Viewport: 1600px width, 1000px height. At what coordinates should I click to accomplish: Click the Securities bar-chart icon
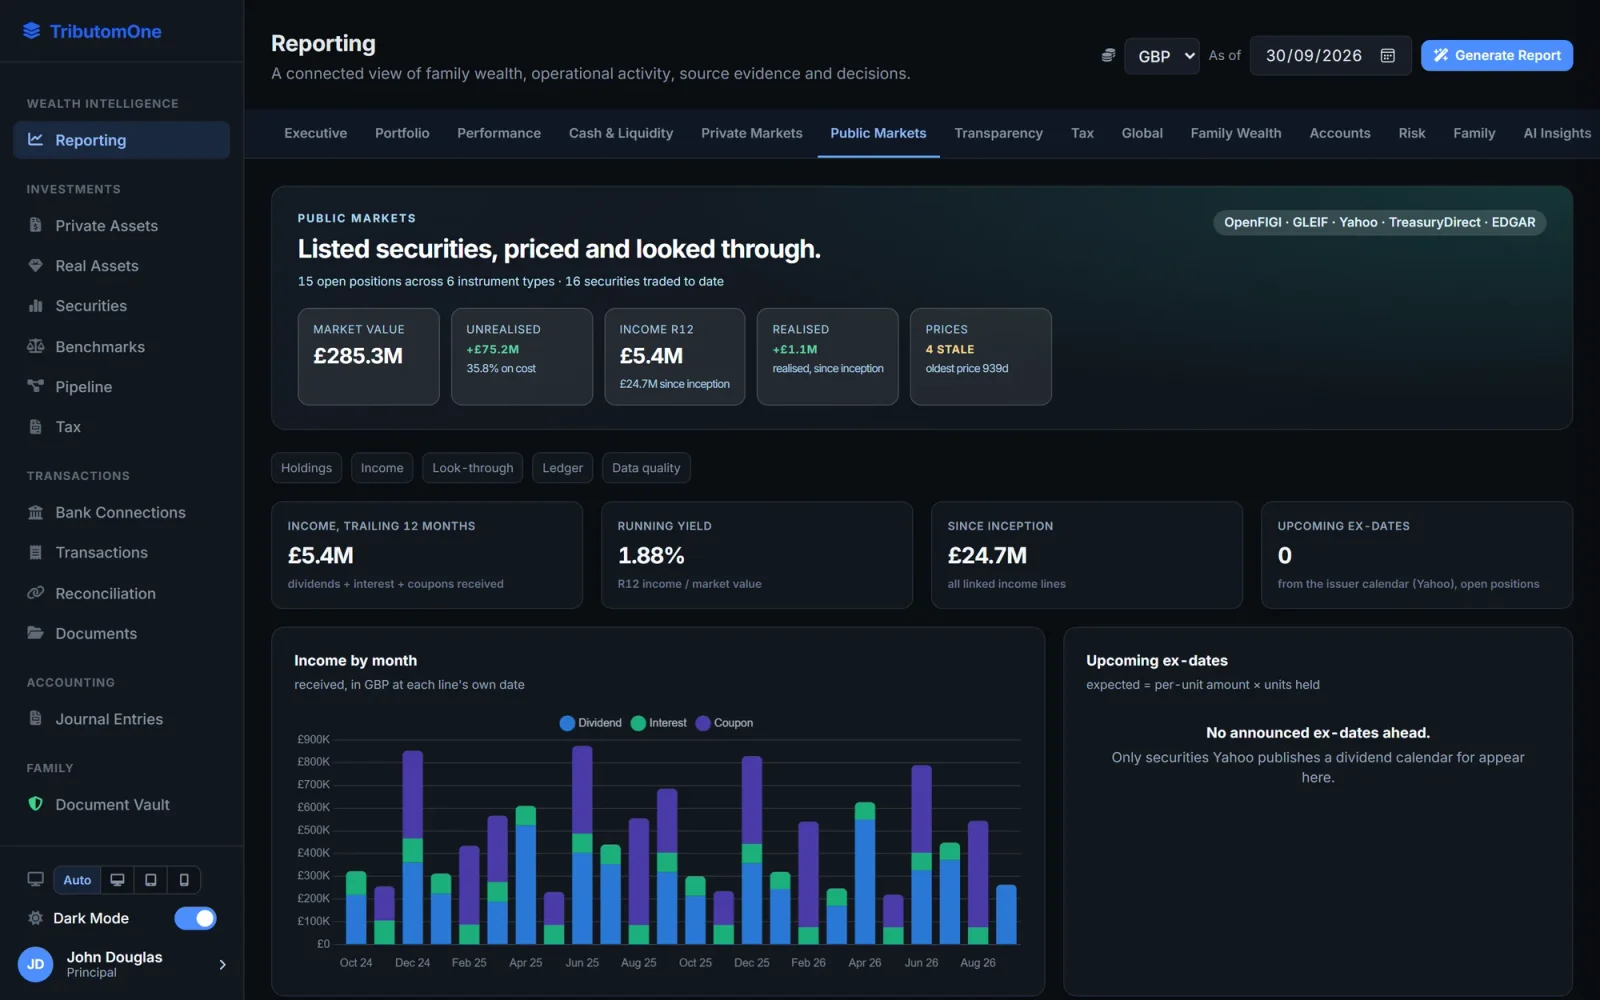click(36, 305)
